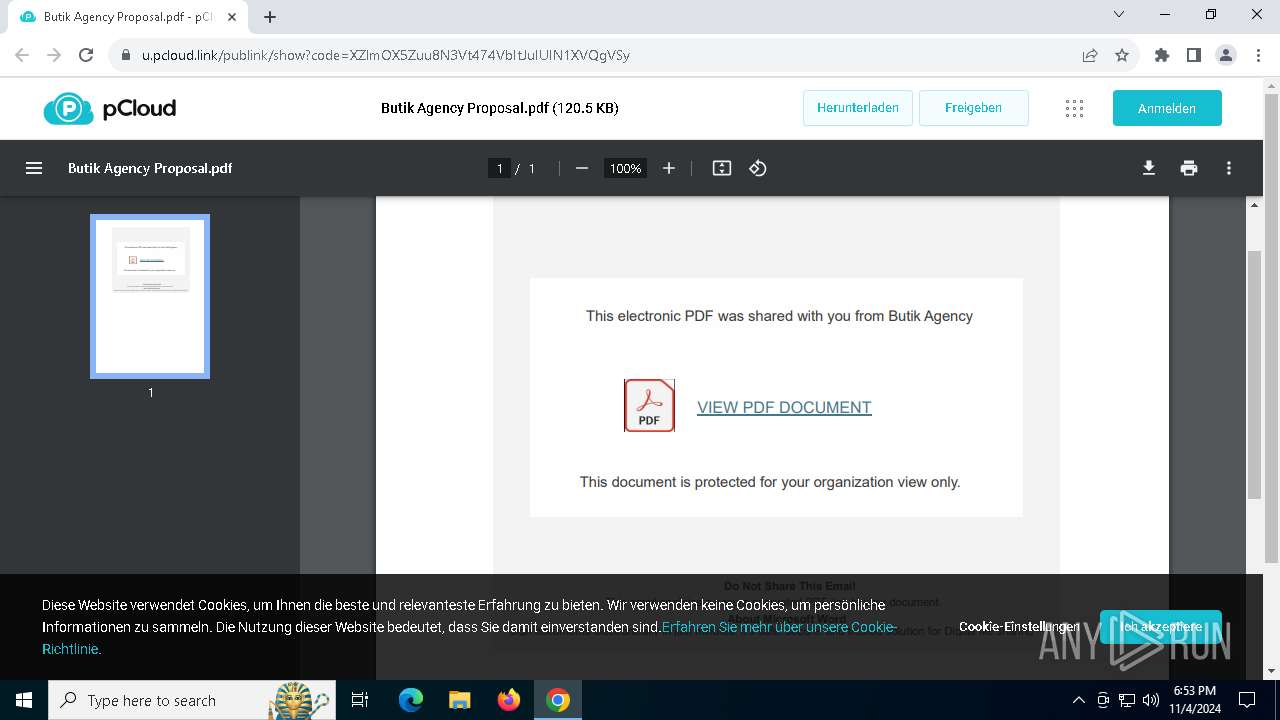Print the PDF document

pos(1189,168)
